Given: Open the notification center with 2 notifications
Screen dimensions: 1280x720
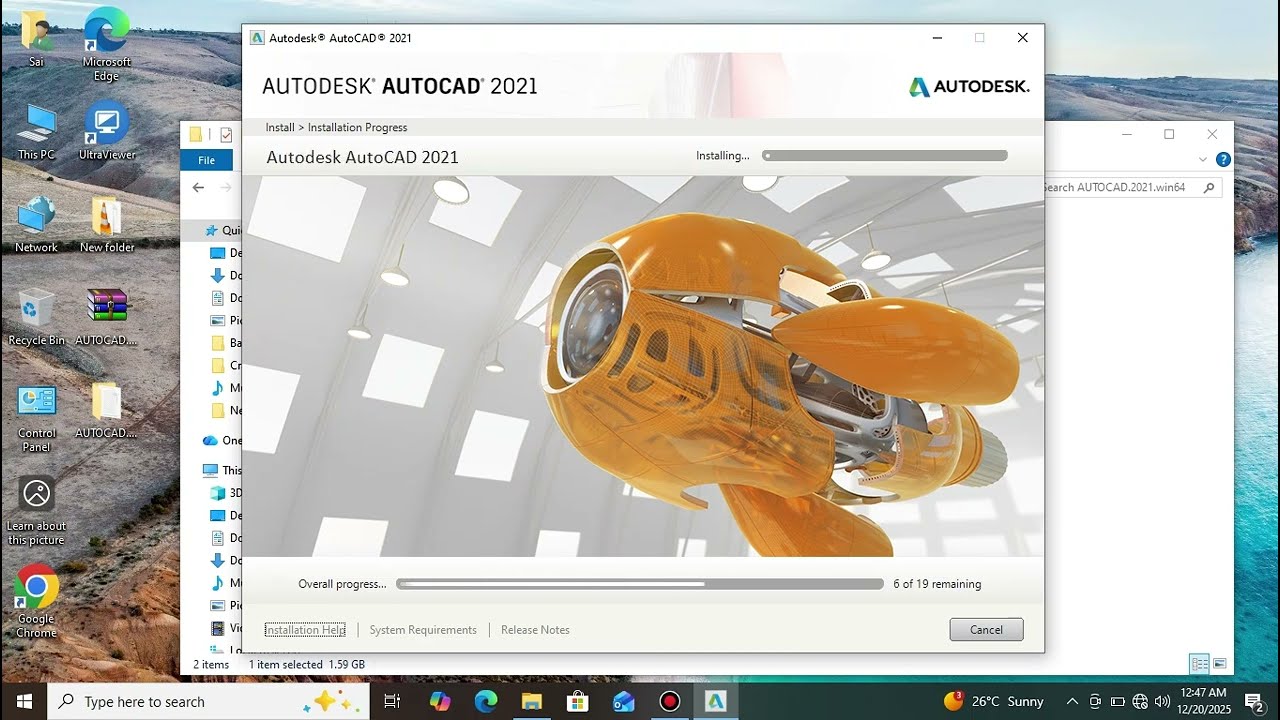Looking at the screenshot, I should [1255, 701].
